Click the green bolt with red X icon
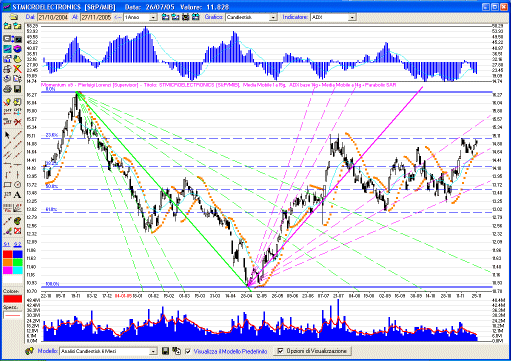 tap(17, 69)
